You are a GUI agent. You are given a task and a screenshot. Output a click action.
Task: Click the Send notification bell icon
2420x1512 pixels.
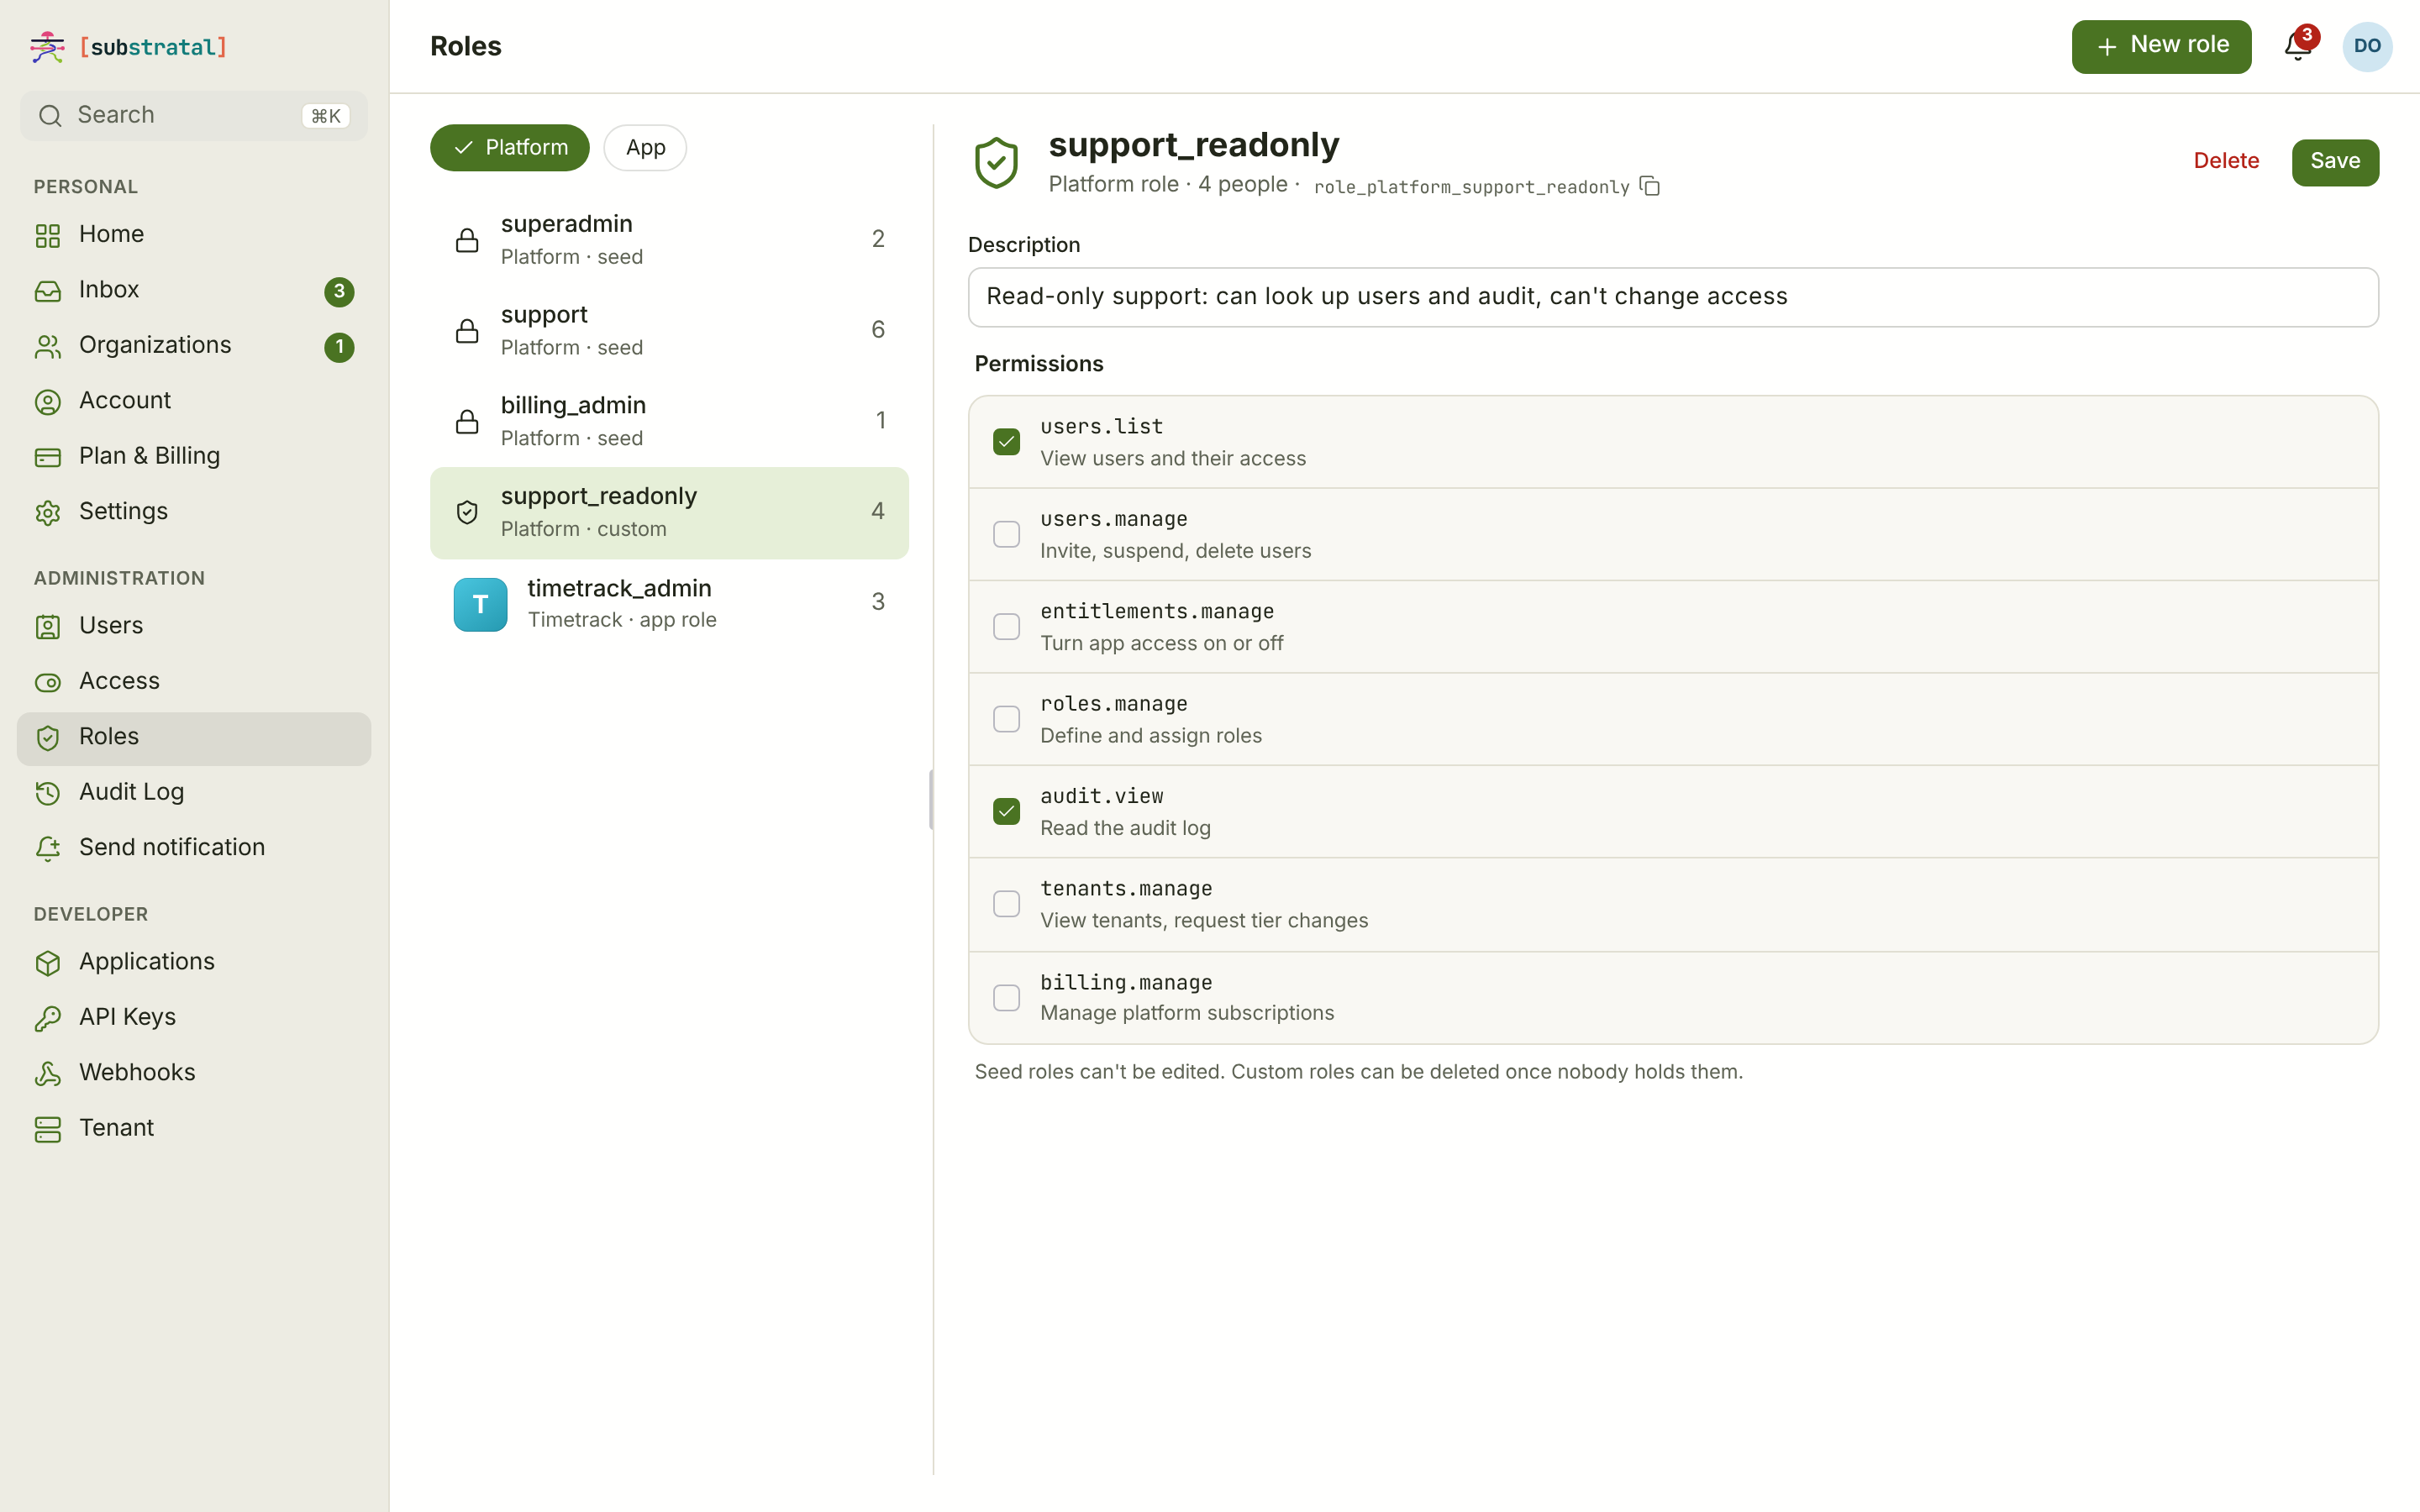pyautogui.click(x=48, y=848)
